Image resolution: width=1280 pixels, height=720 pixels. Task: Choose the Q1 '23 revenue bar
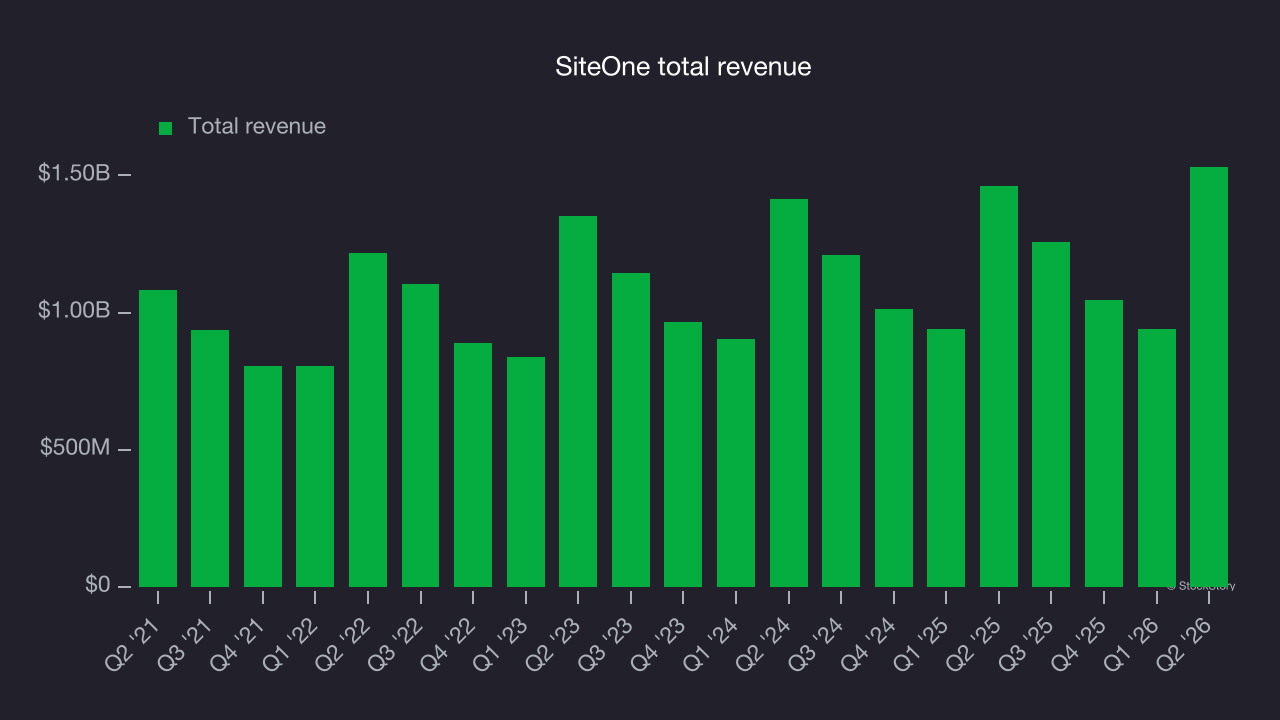point(526,472)
